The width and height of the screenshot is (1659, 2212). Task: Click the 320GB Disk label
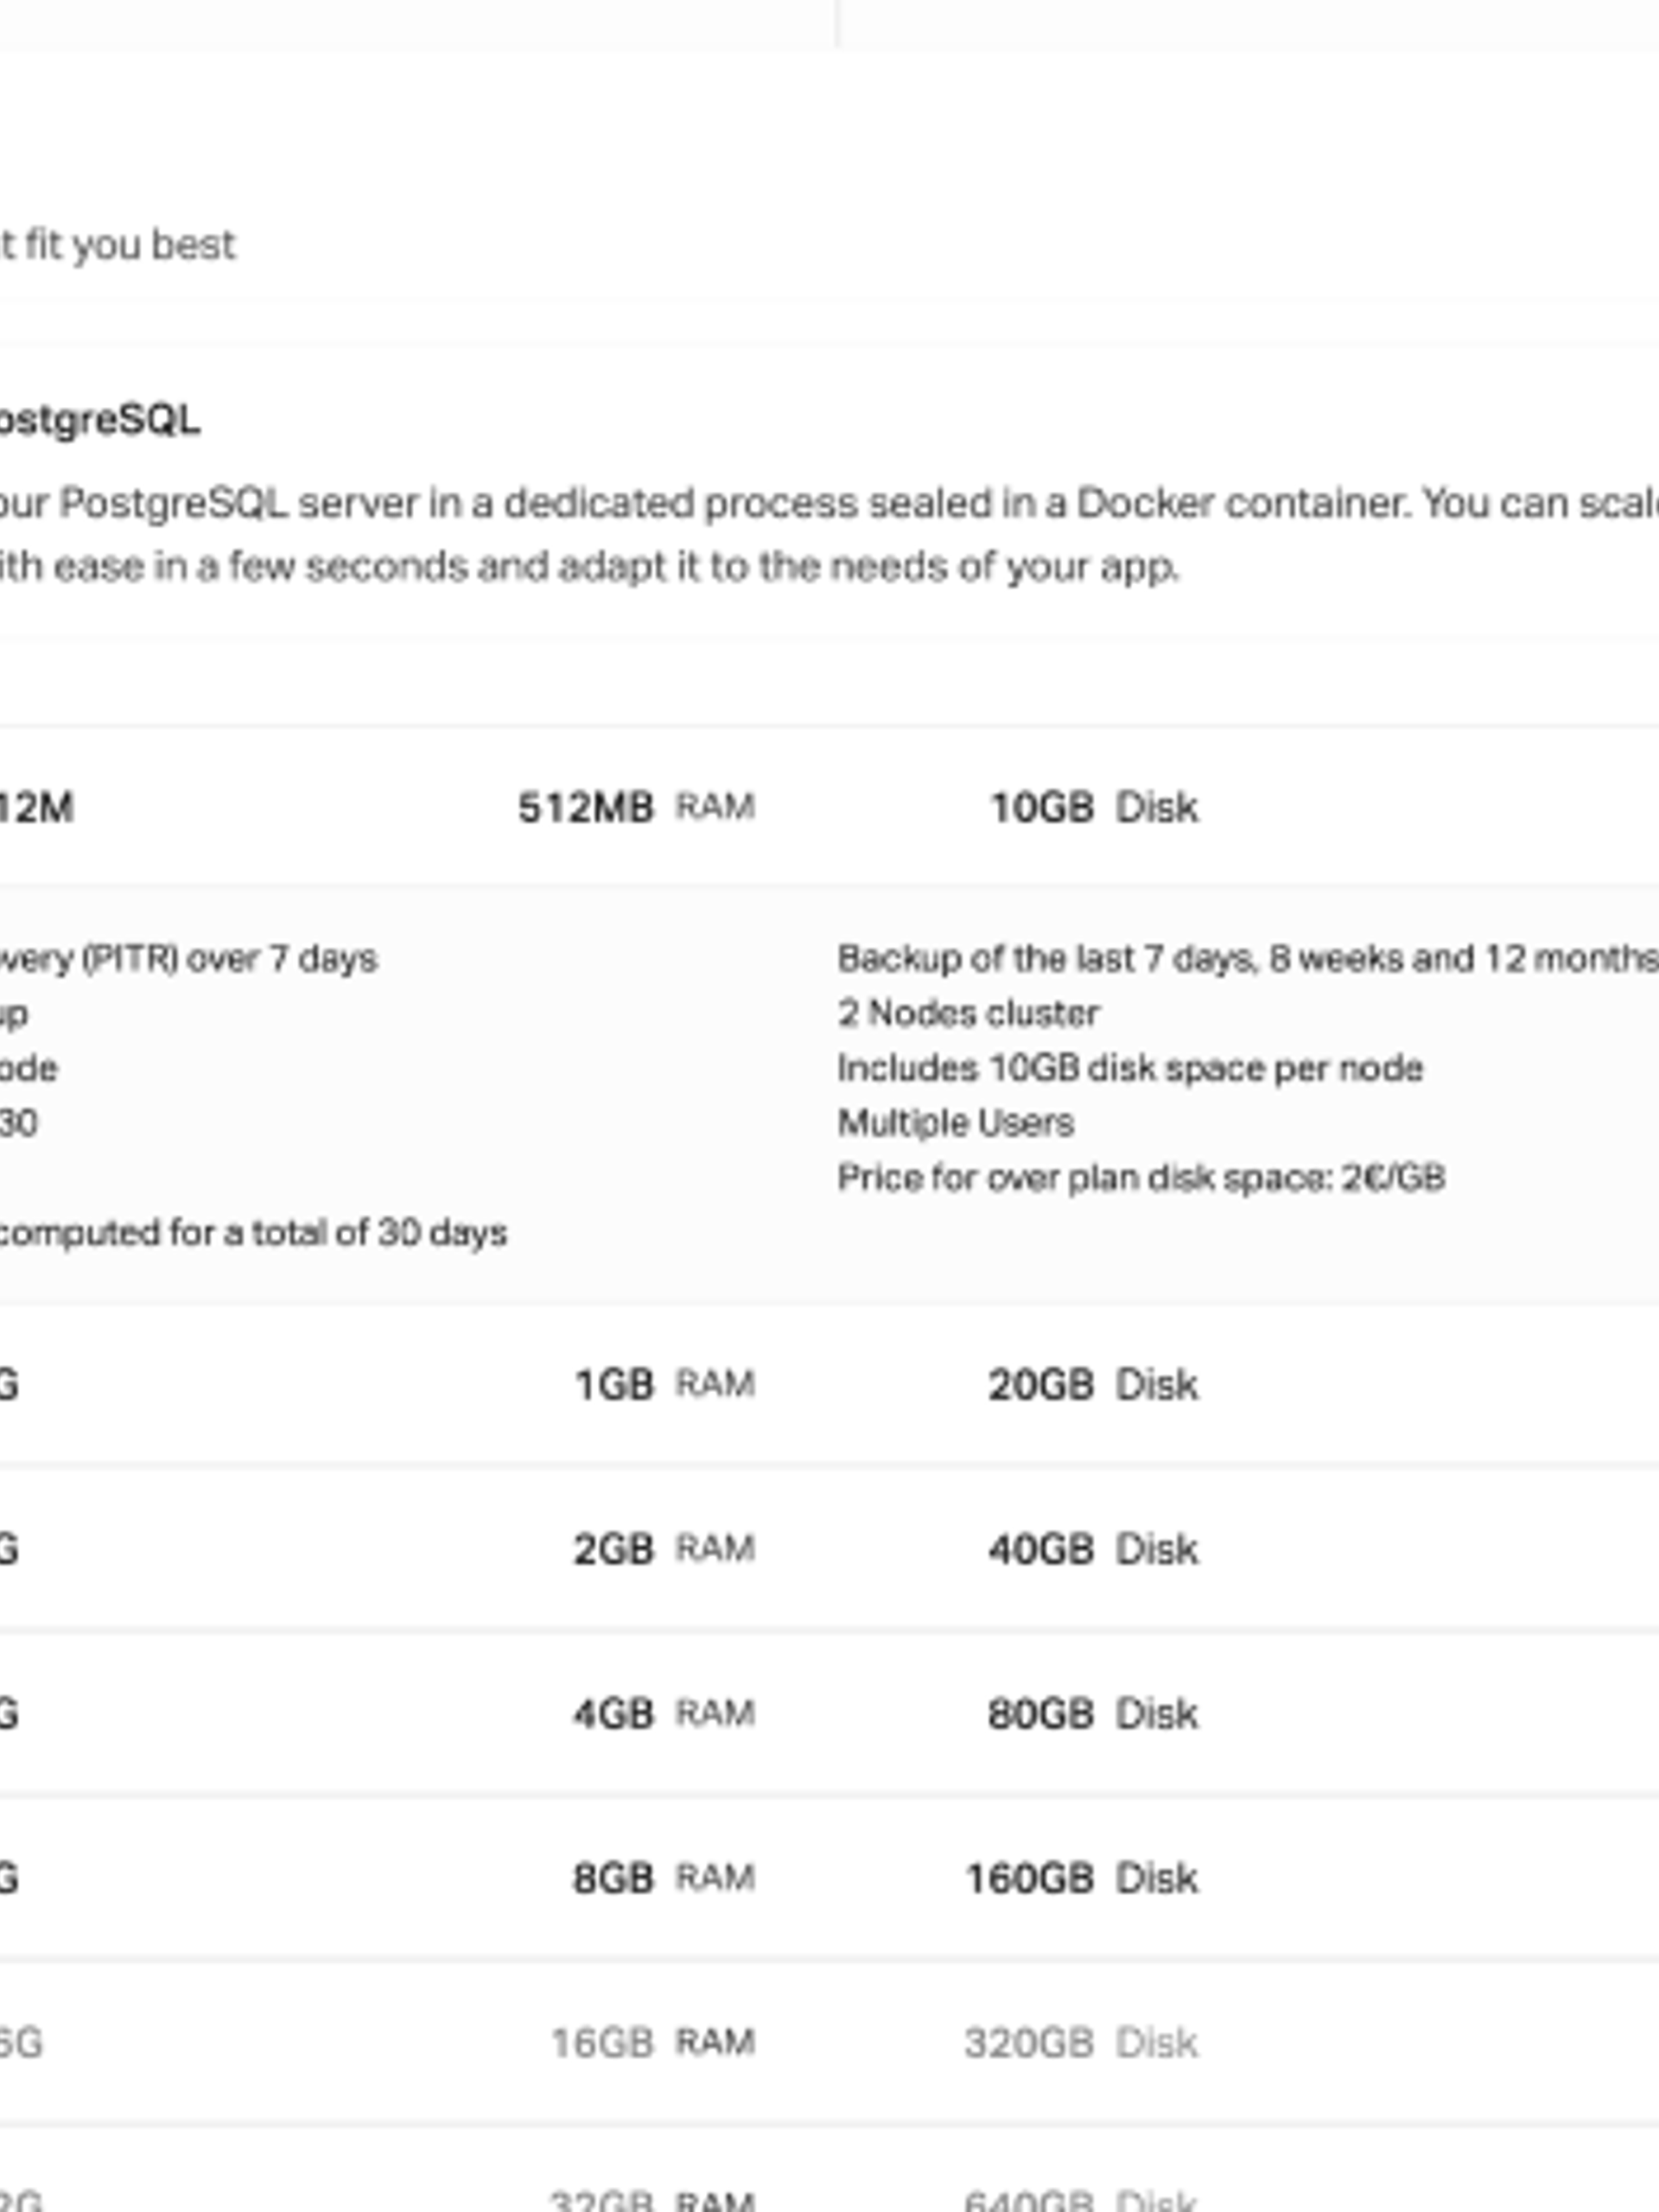pyautogui.click(x=1082, y=2042)
